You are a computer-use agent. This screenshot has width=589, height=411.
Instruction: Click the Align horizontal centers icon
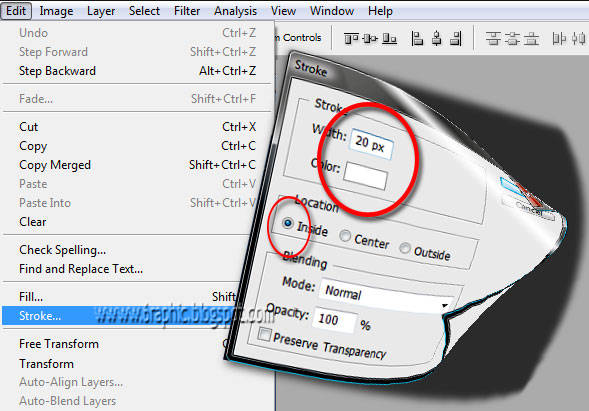pyautogui.click(x=436, y=38)
